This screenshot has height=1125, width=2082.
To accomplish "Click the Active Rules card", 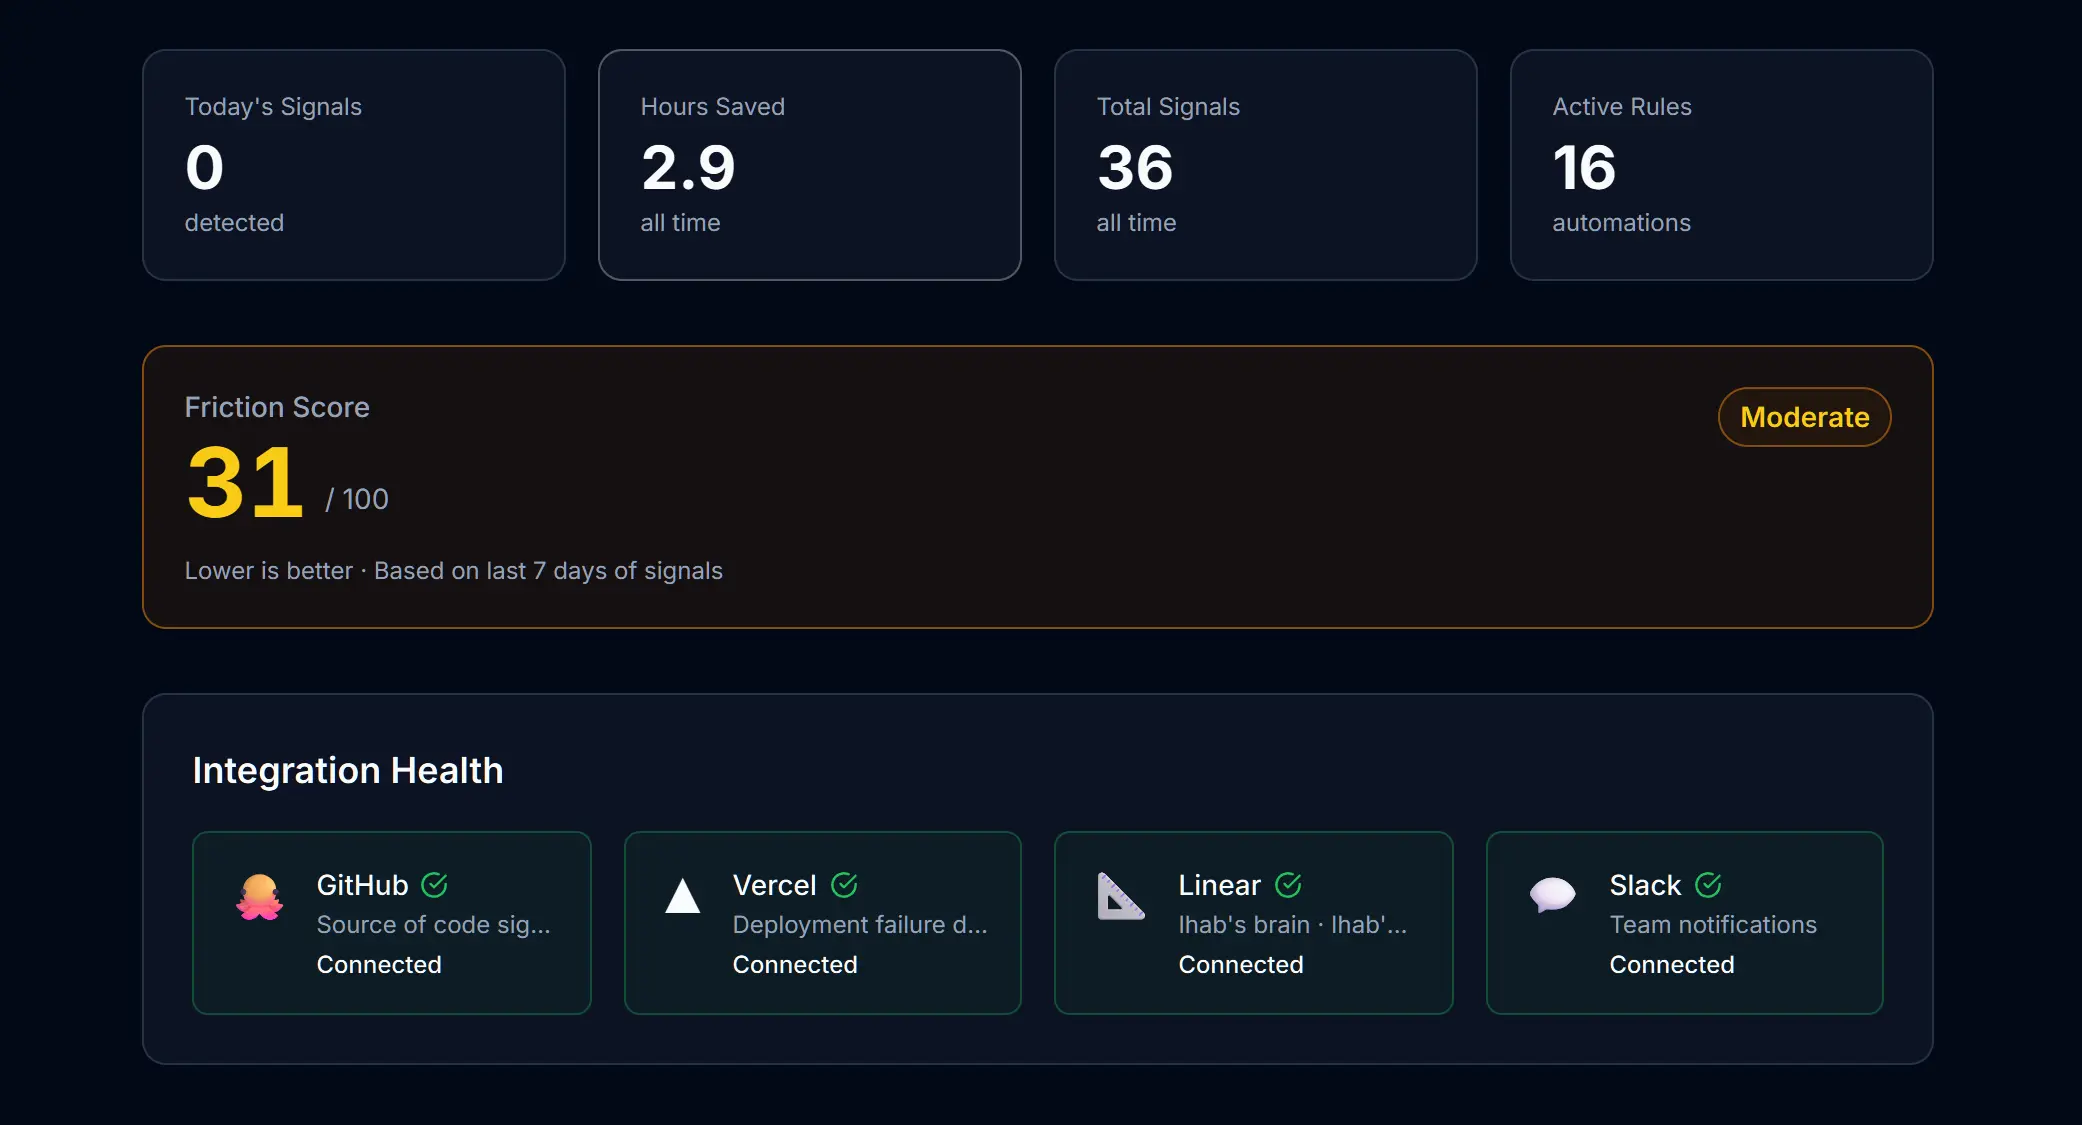I will [x=1721, y=165].
